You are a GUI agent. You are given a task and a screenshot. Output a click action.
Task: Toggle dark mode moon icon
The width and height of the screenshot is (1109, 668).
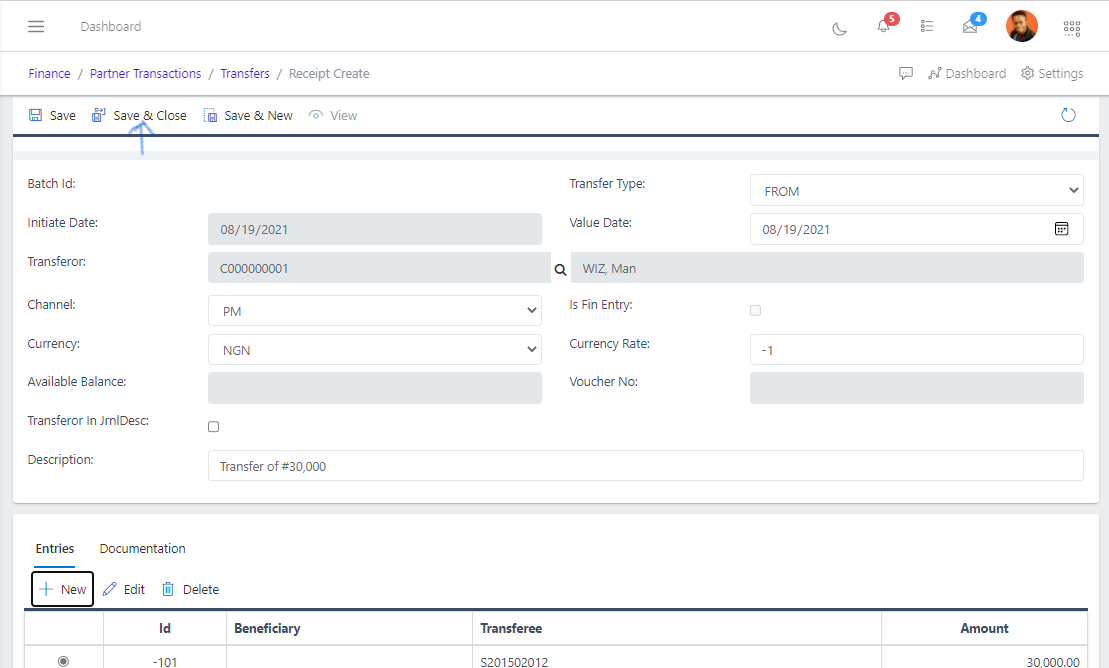[840, 28]
